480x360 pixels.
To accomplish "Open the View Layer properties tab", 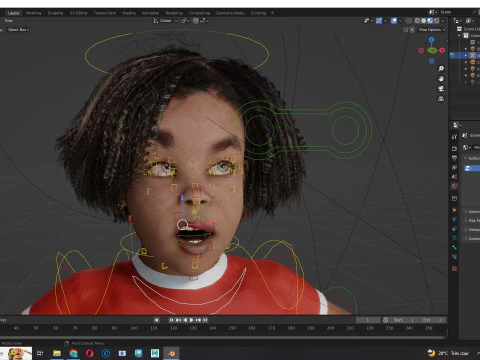I will point(454,167).
